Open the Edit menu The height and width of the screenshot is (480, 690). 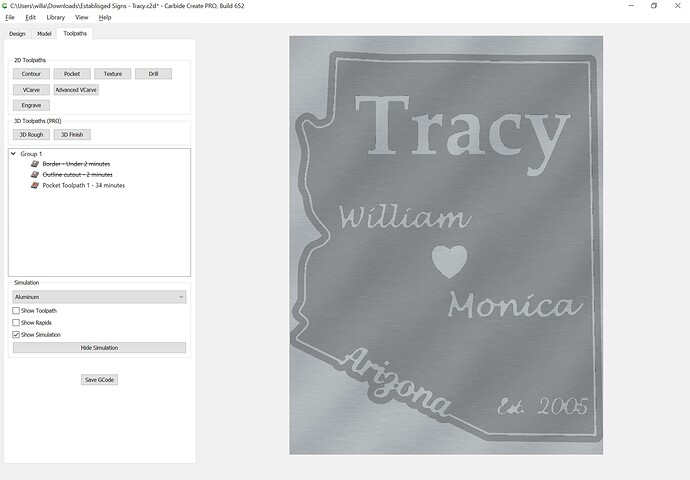(30, 18)
